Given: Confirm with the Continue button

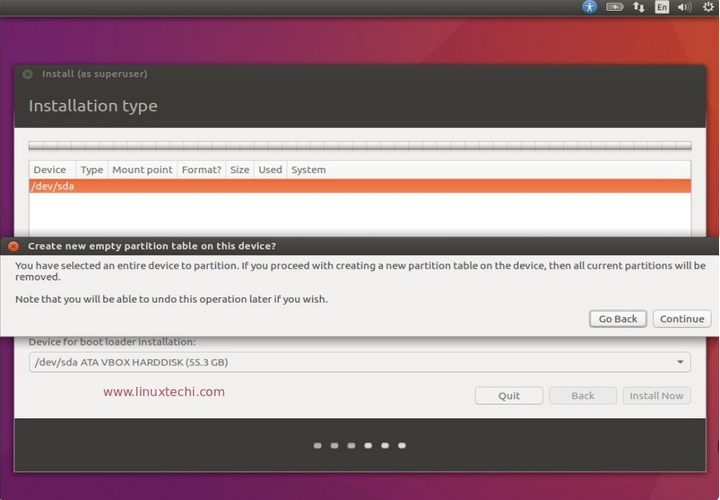Looking at the screenshot, I should (682, 319).
